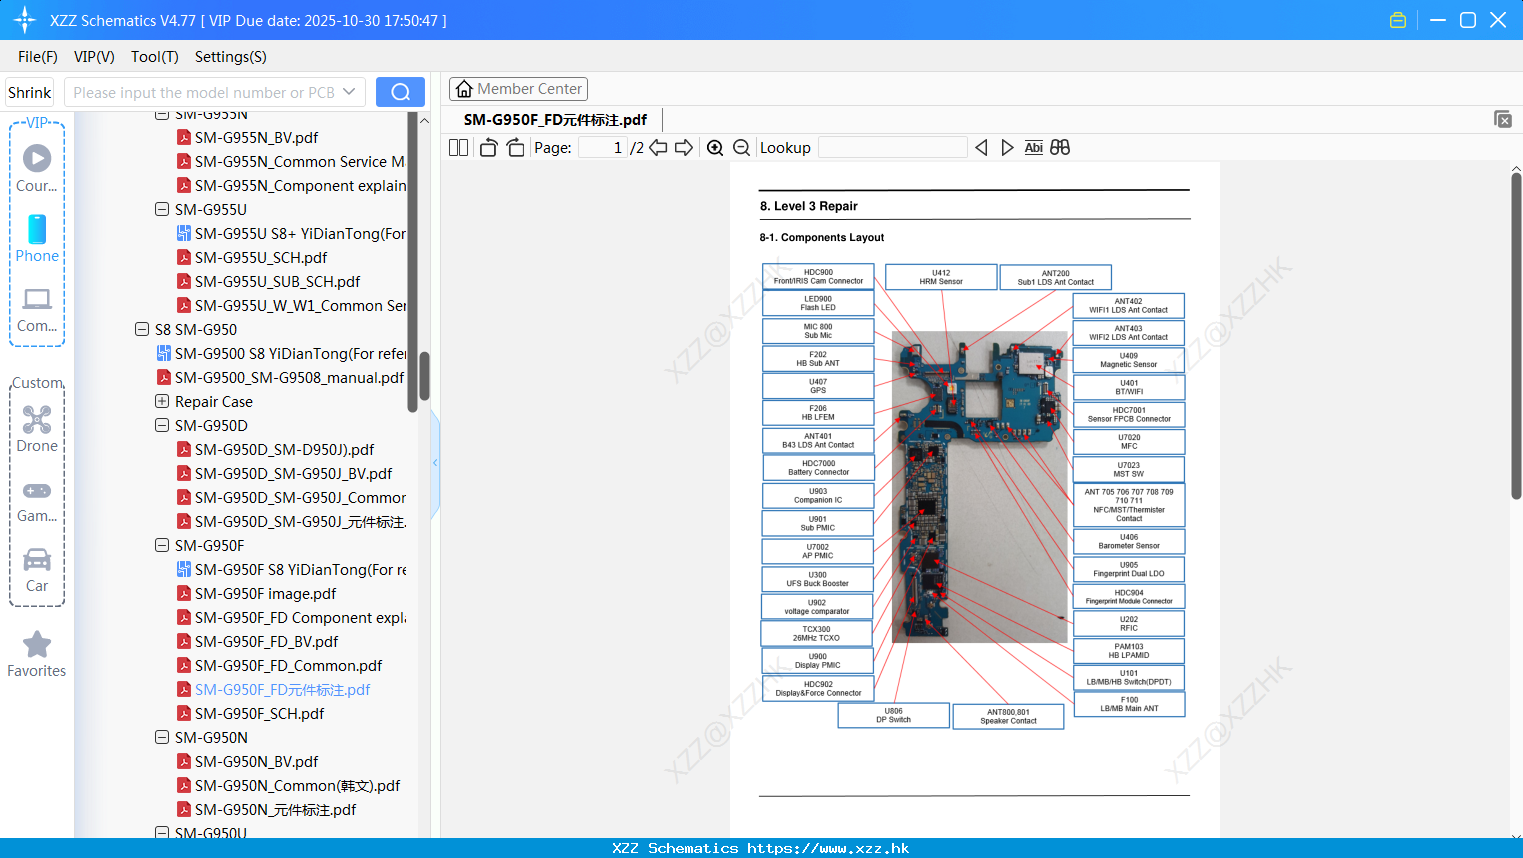
Task: Toggle match case Abi icon
Action: click(x=1033, y=147)
